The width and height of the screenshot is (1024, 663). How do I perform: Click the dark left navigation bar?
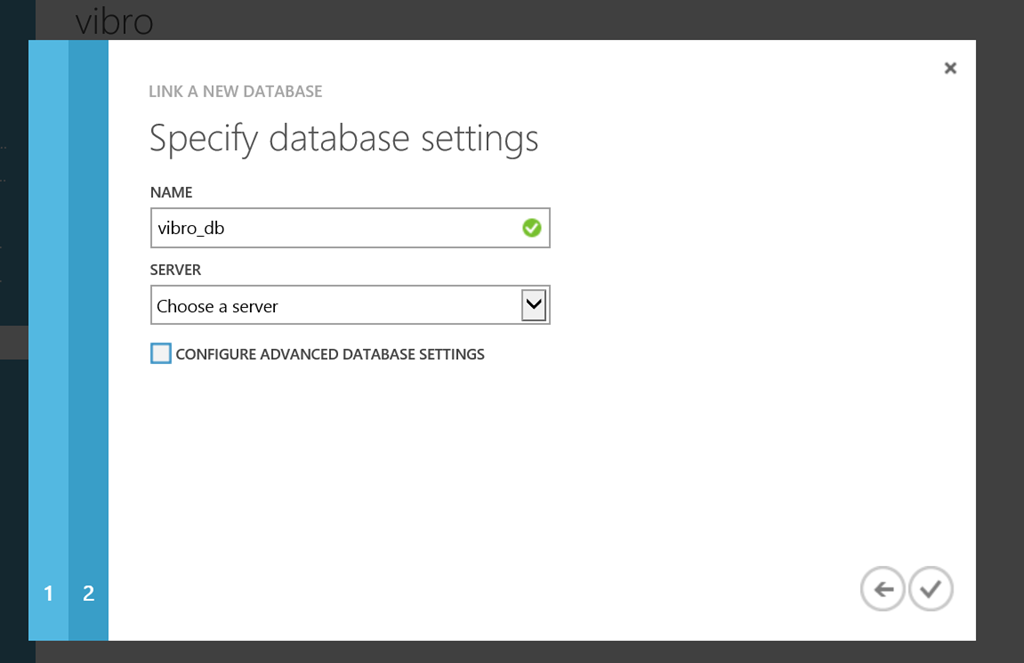[x=14, y=196]
